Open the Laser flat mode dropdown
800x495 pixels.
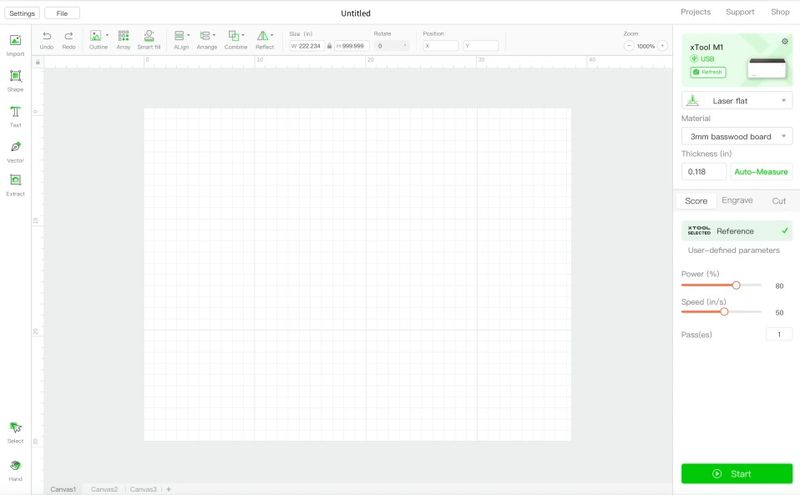[x=737, y=100]
